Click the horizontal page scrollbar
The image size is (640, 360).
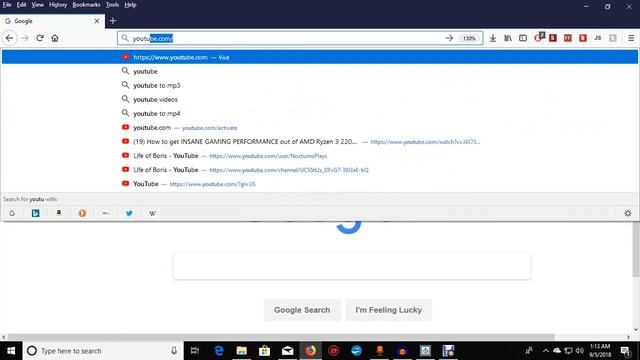click(x=281, y=337)
